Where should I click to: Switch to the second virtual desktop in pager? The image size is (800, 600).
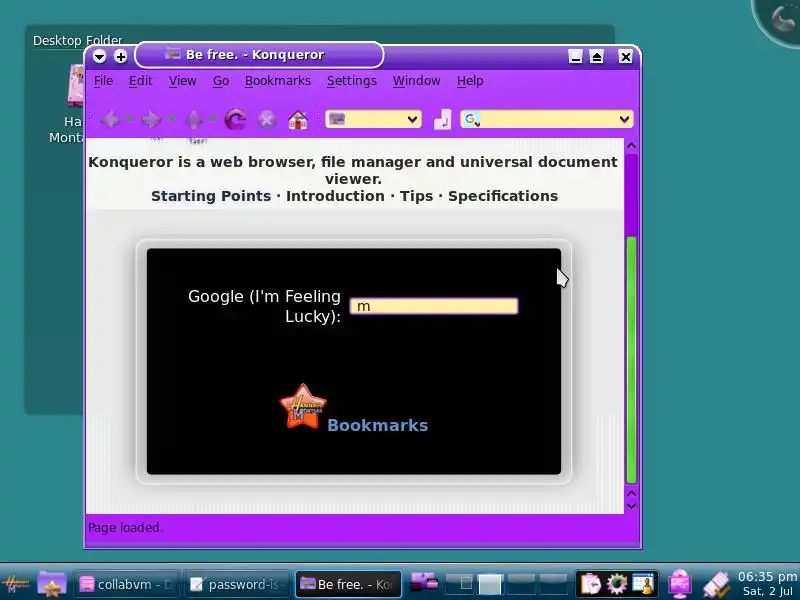click(490, 584)
